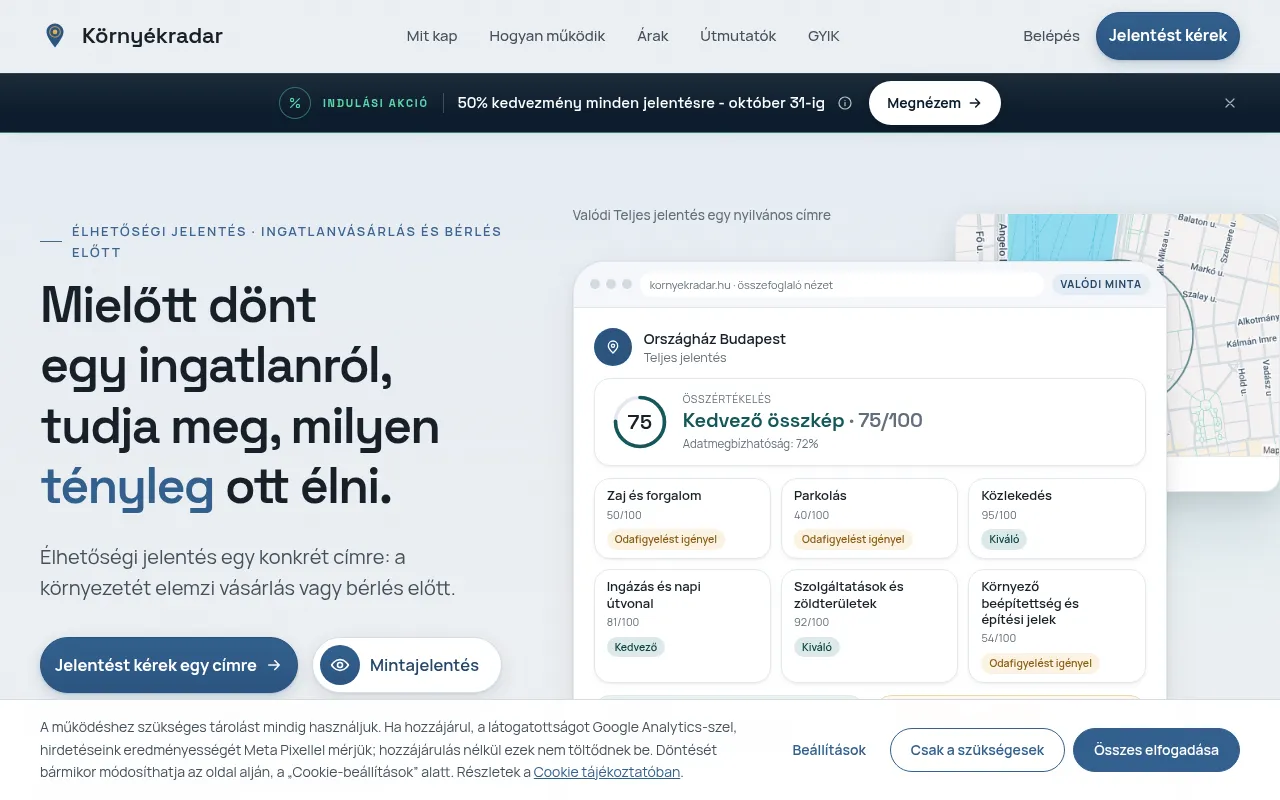Click the location pin icon beside Országház Budapest

tap(613, 347)
